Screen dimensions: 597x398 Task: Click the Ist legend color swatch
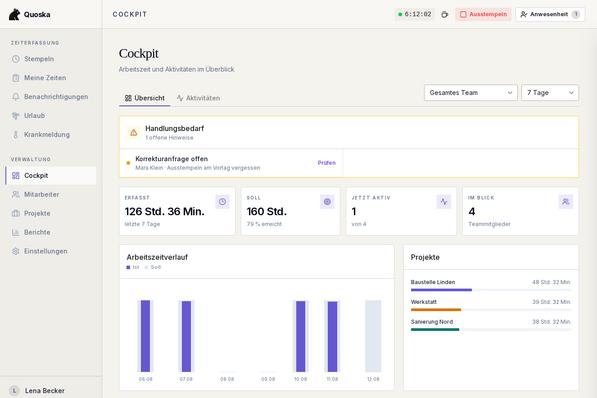[x=128, y=267]
